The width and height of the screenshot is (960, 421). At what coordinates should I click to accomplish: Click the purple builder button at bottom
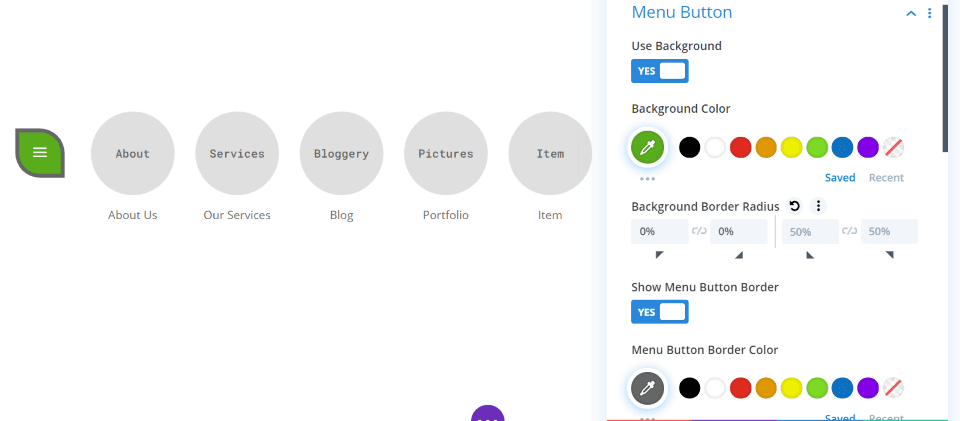pyautogui.click(x=488, y=414)
